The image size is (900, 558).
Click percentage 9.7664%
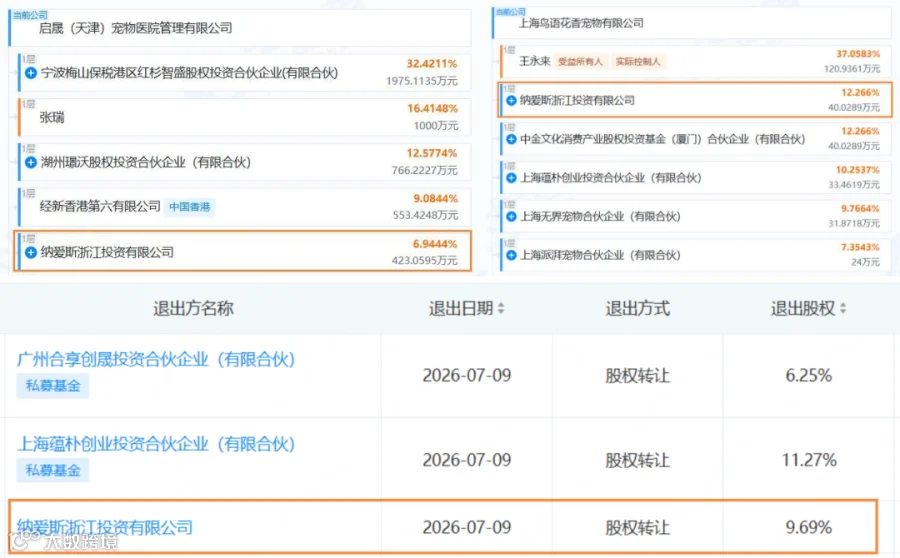click(x=860, y=208)
